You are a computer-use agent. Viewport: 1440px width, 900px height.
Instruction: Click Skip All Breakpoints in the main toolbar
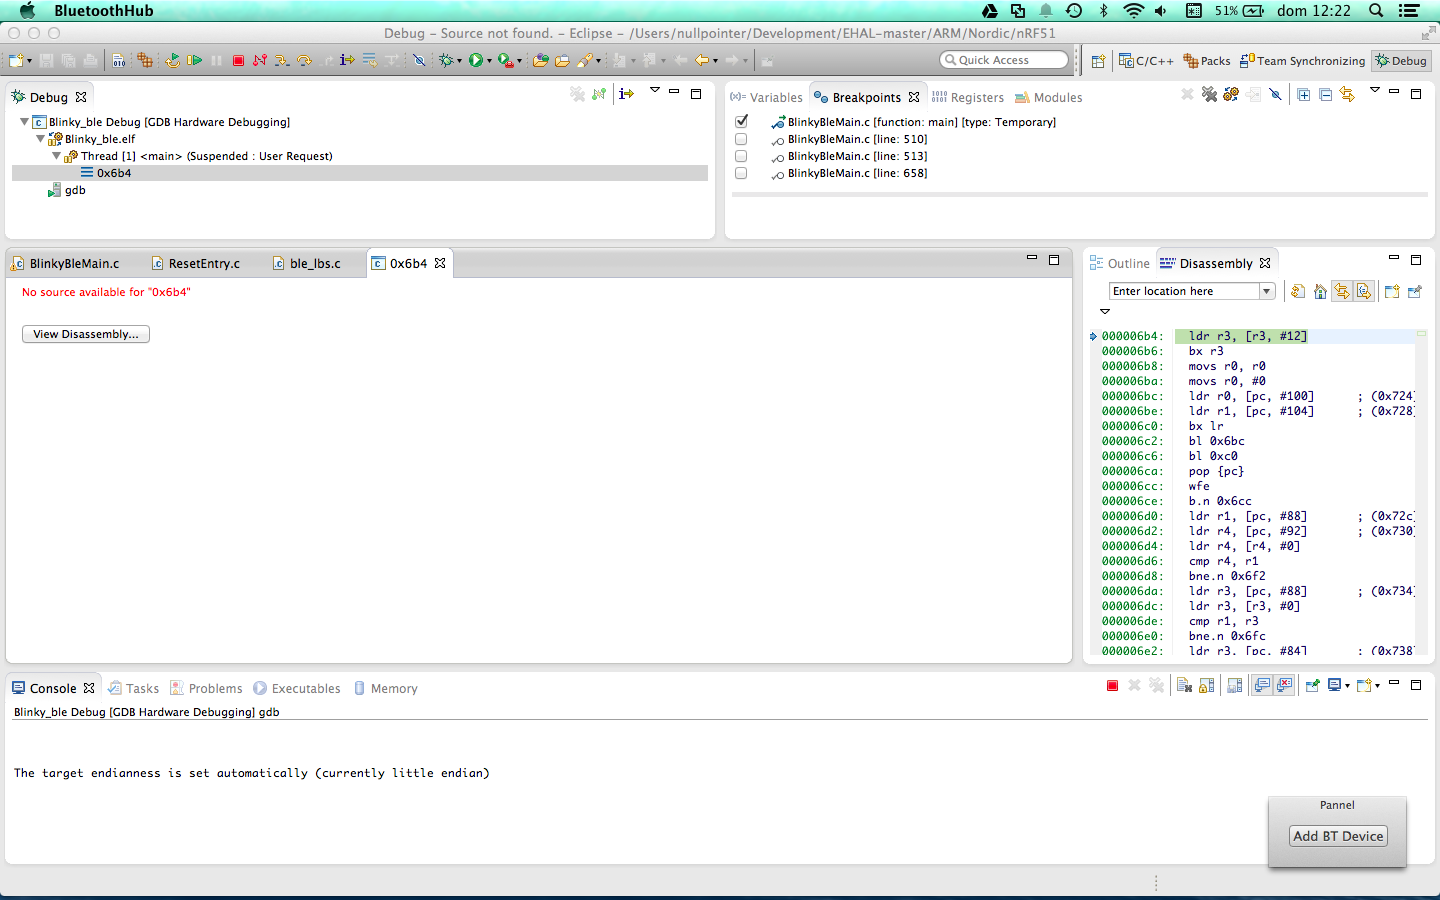point(419,60)
